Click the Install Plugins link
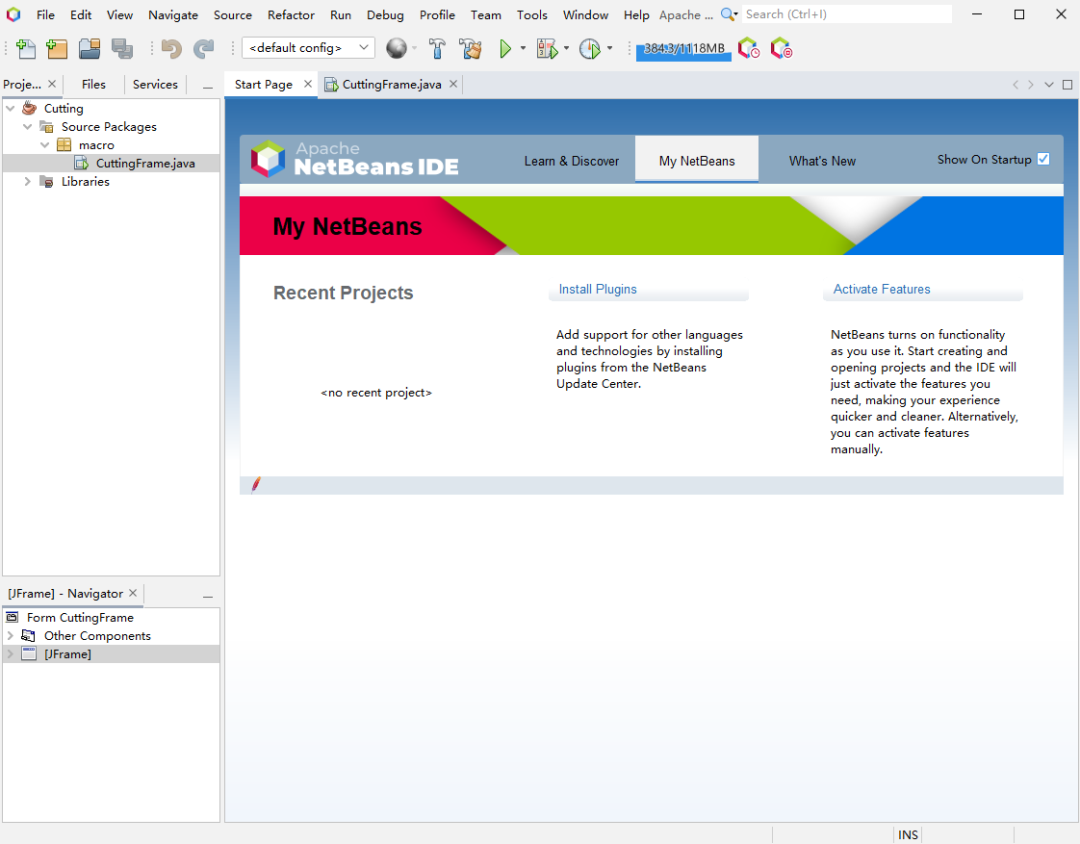Screen dimensions: 1080x844 [x=597, y=289]
